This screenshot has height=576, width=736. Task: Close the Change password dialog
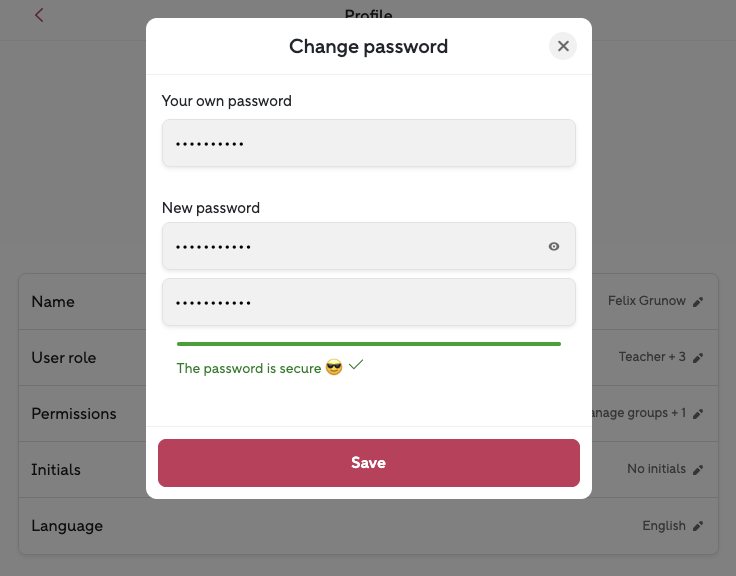pyautogui.click(x=563, y=46)
